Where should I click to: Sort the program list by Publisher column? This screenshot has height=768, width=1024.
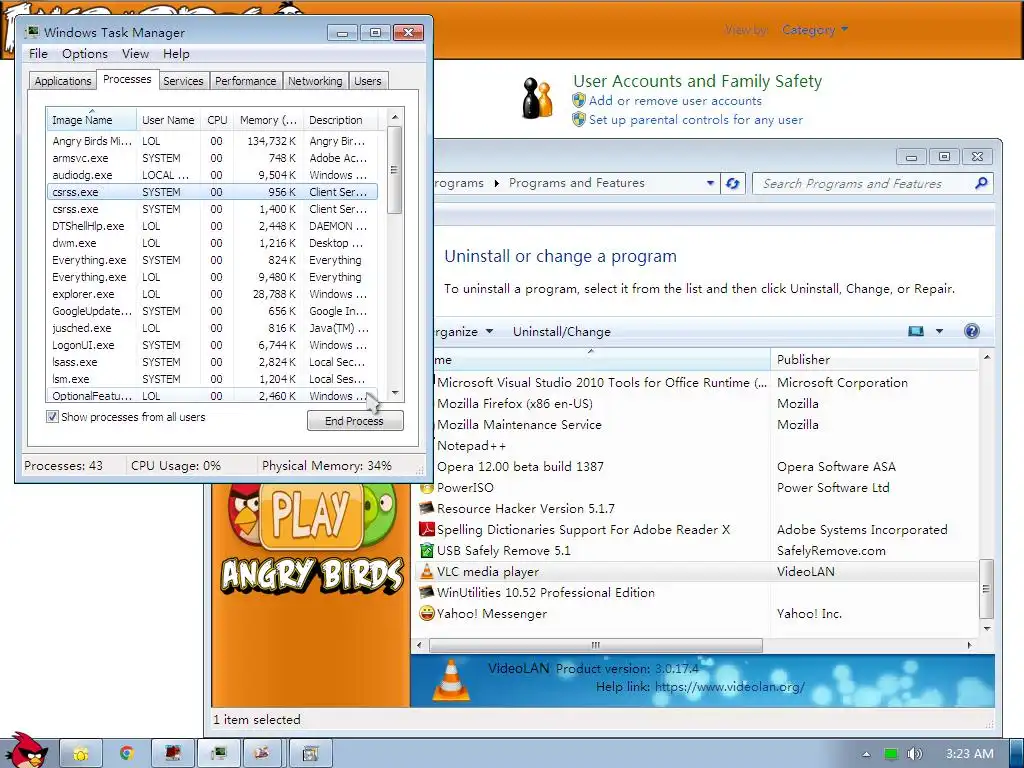pyautogui.click(x=874, y=360)
